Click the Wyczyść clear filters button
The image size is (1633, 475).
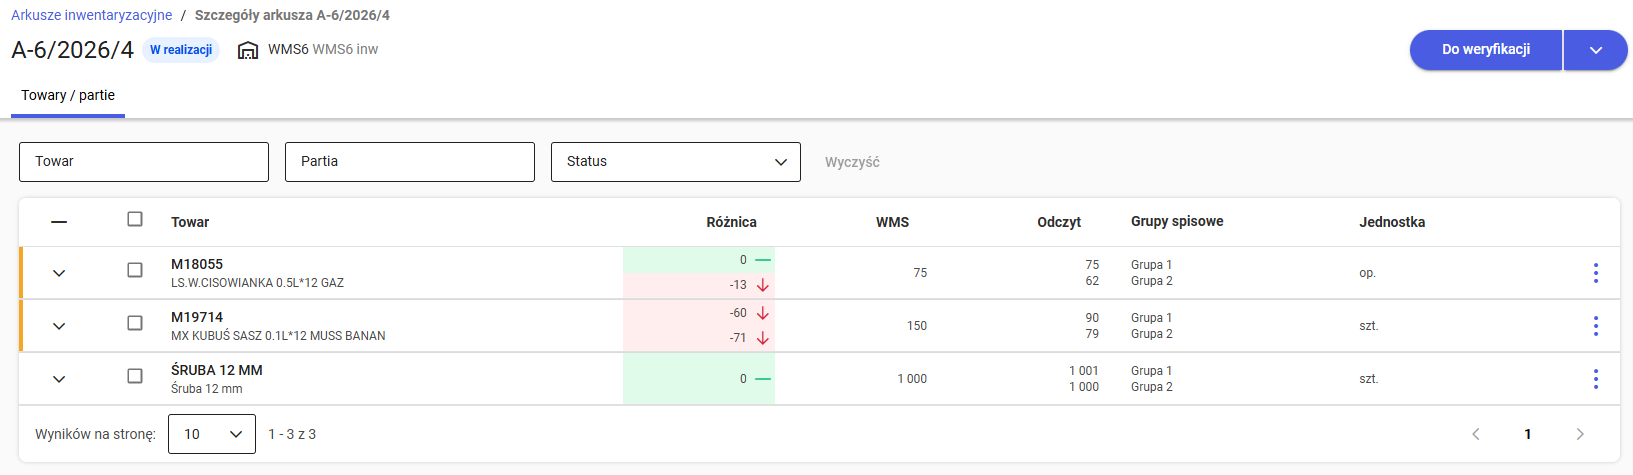(852, 162)
